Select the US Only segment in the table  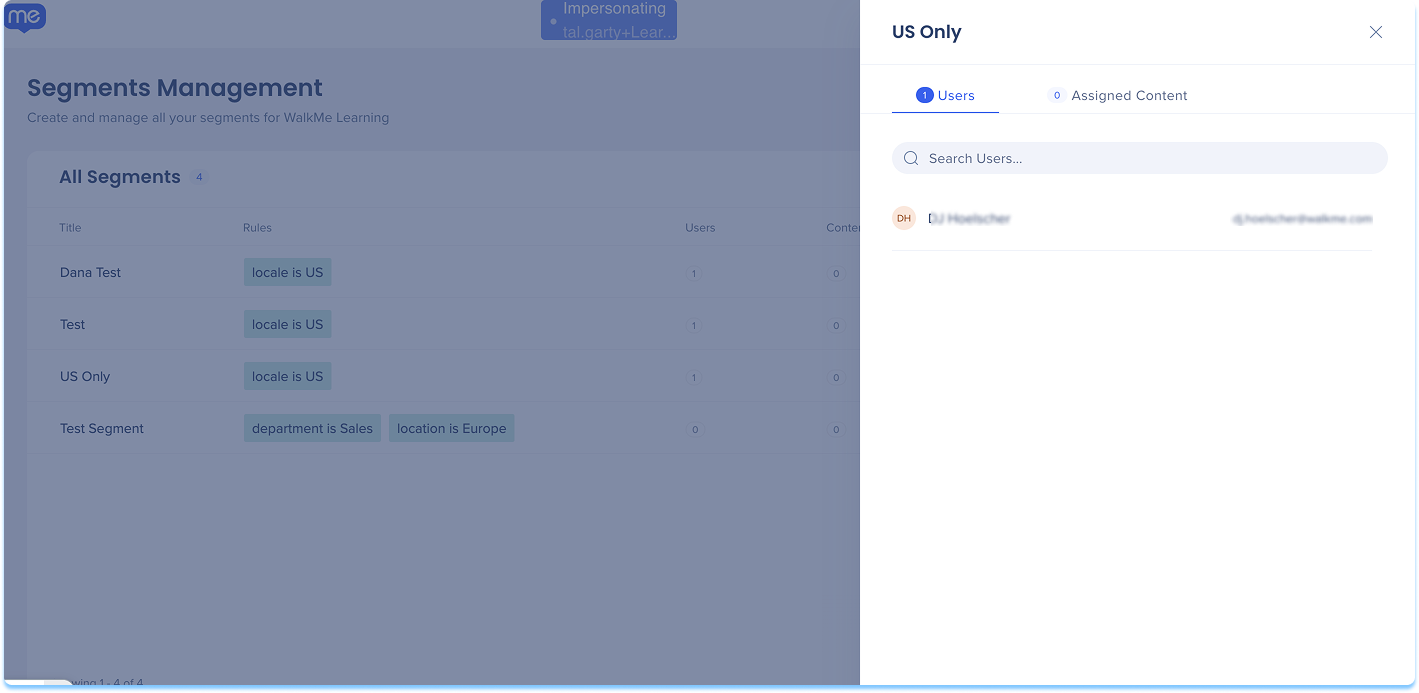click(x=85, y=377)
